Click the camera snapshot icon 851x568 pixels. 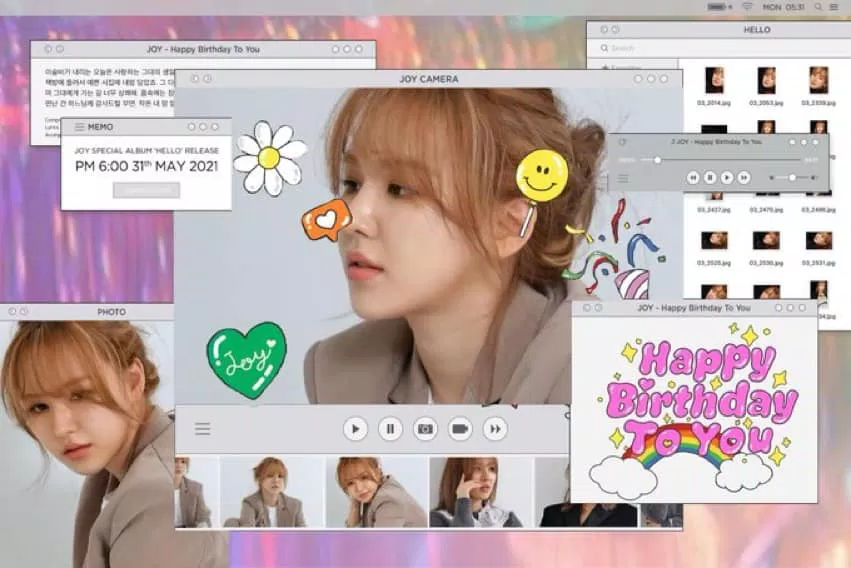click(425, 429)
